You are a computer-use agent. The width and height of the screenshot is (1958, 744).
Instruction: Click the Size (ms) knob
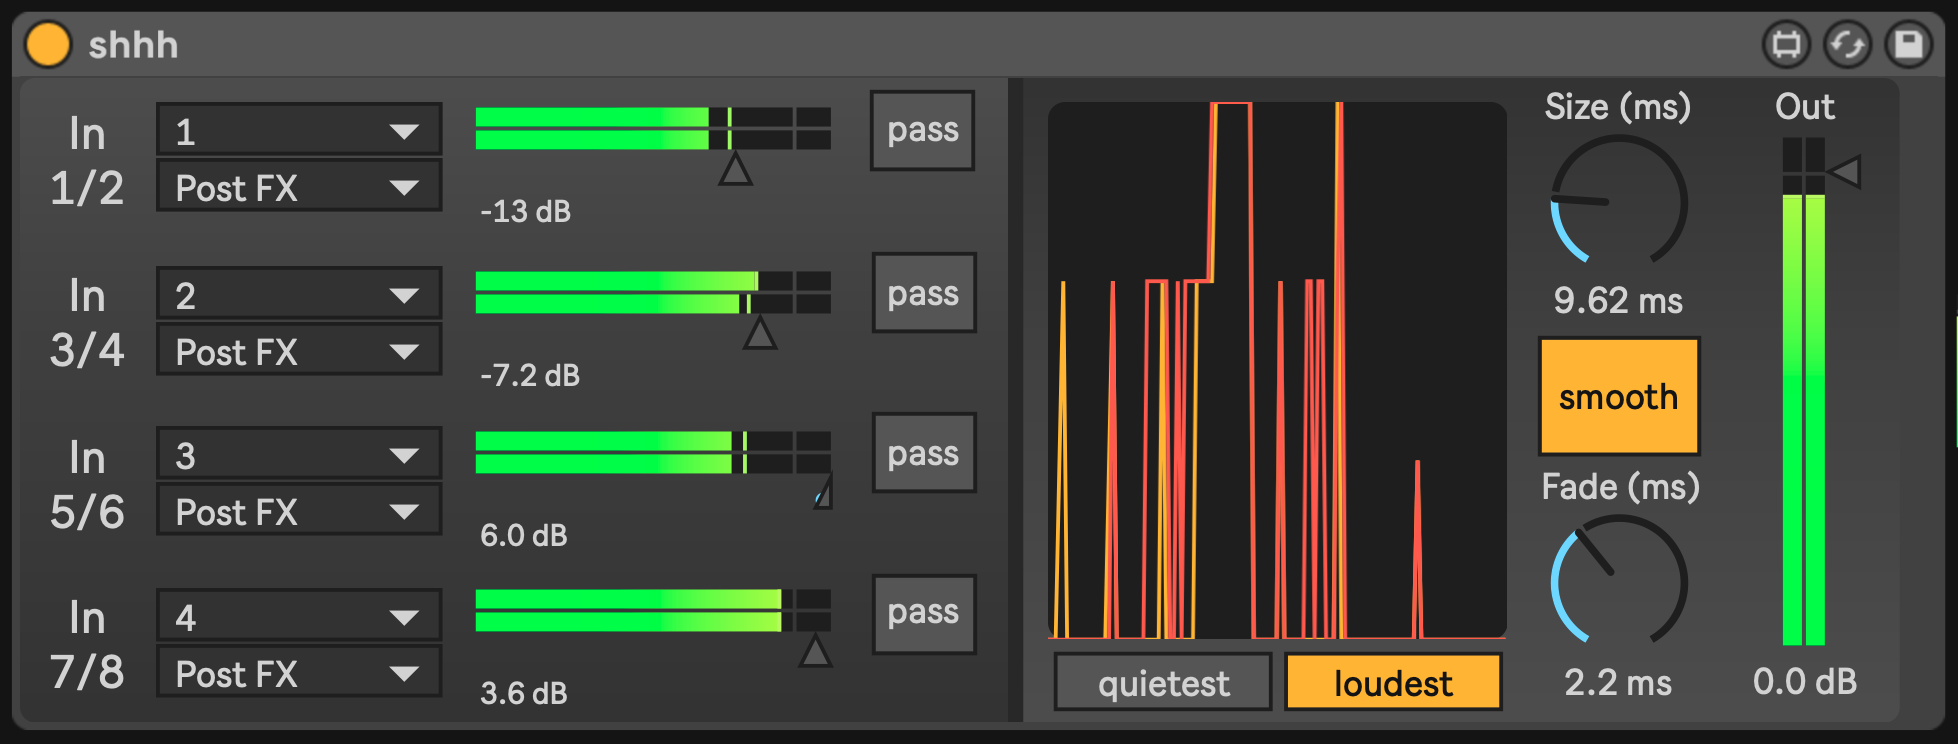[x=1618, y=204]
